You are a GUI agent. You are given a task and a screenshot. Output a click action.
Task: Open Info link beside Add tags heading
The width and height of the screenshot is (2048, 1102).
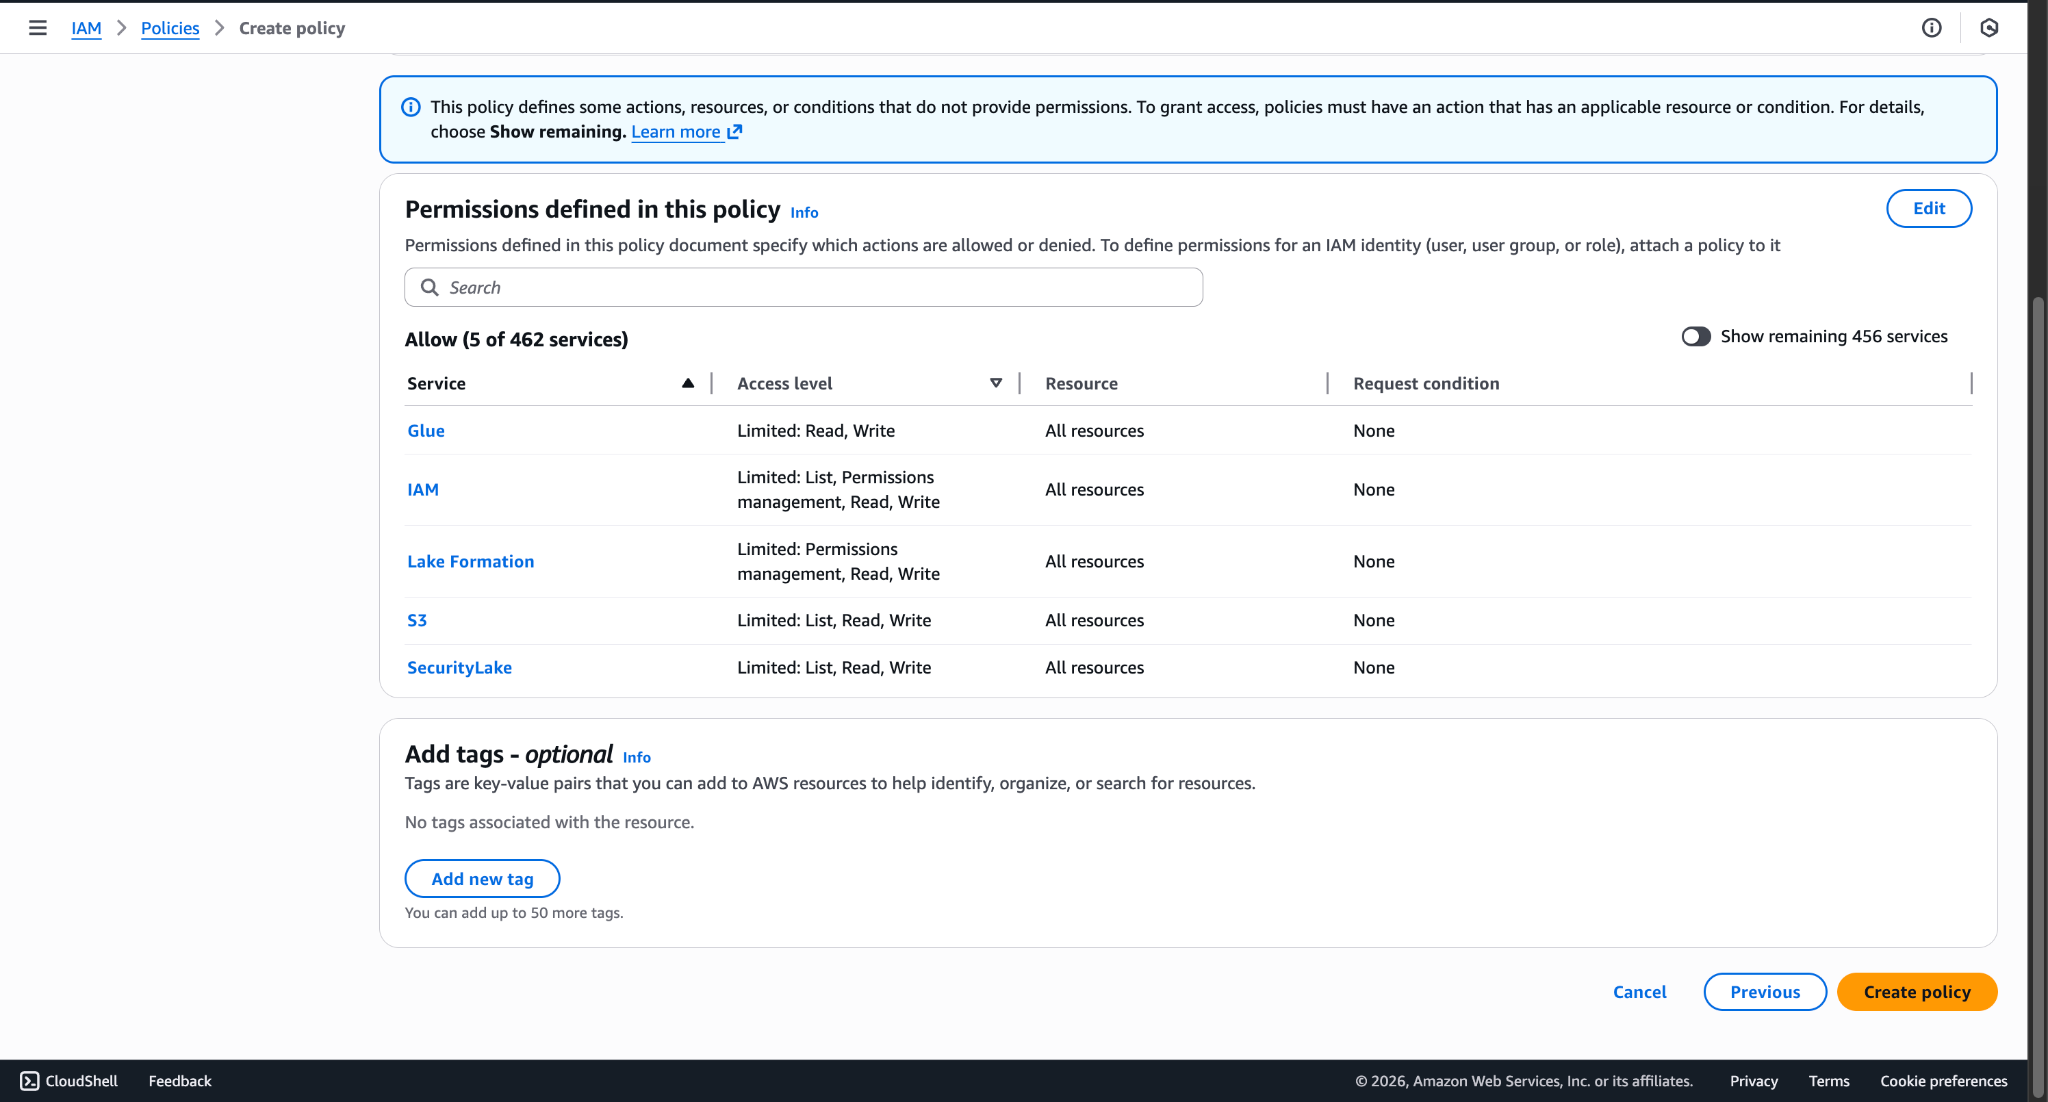coord(636,758)
